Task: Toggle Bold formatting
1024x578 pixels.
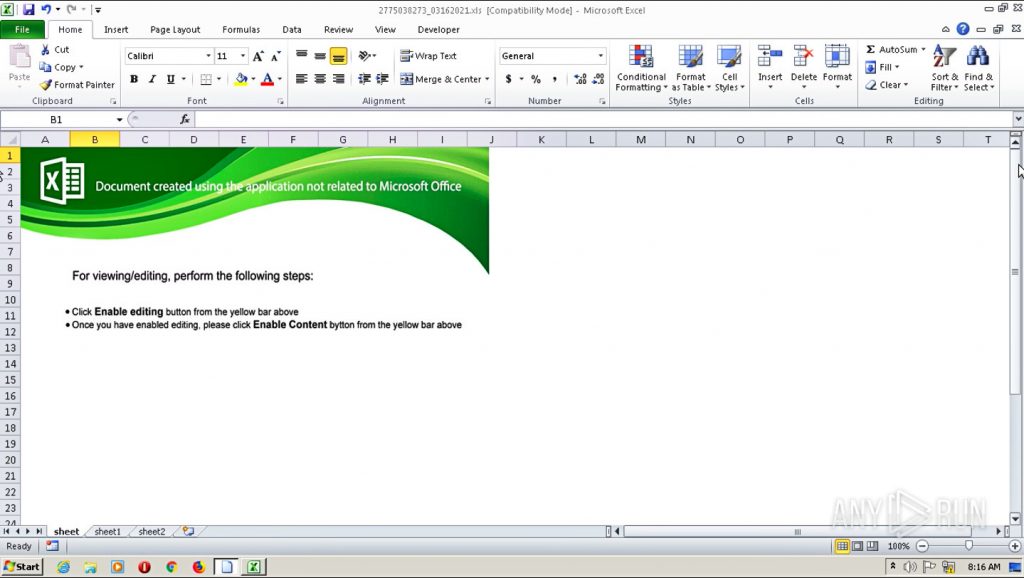Action: click(134, 79)
